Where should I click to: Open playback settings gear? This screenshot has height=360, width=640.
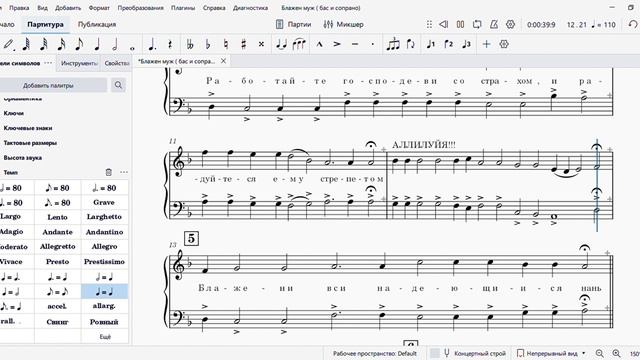tap(510, 24)
